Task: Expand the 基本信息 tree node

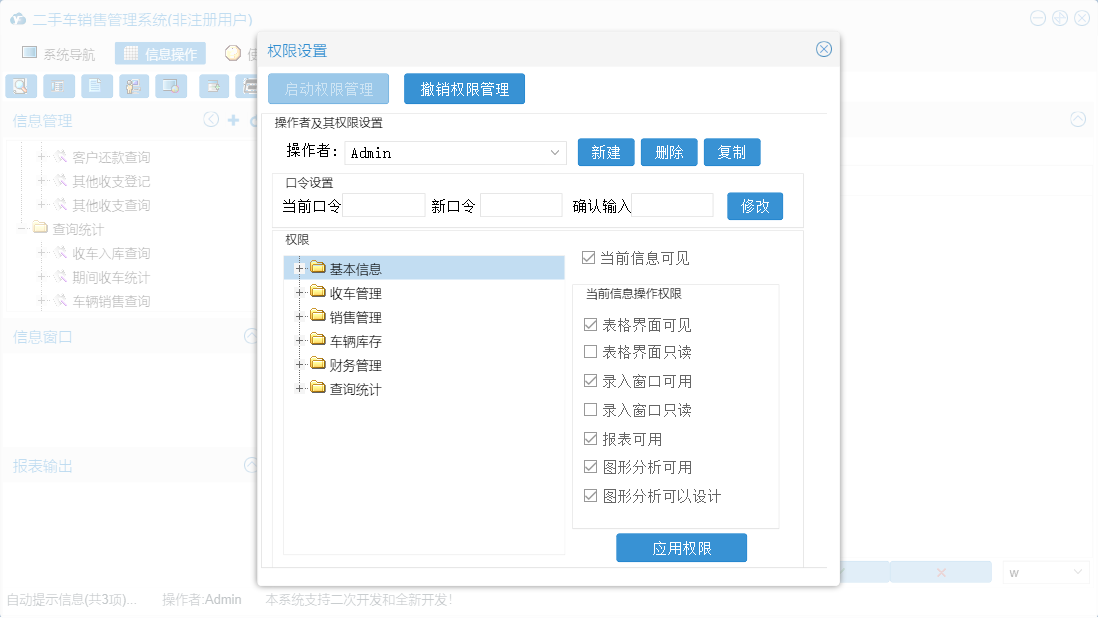Action: point(299,268)
